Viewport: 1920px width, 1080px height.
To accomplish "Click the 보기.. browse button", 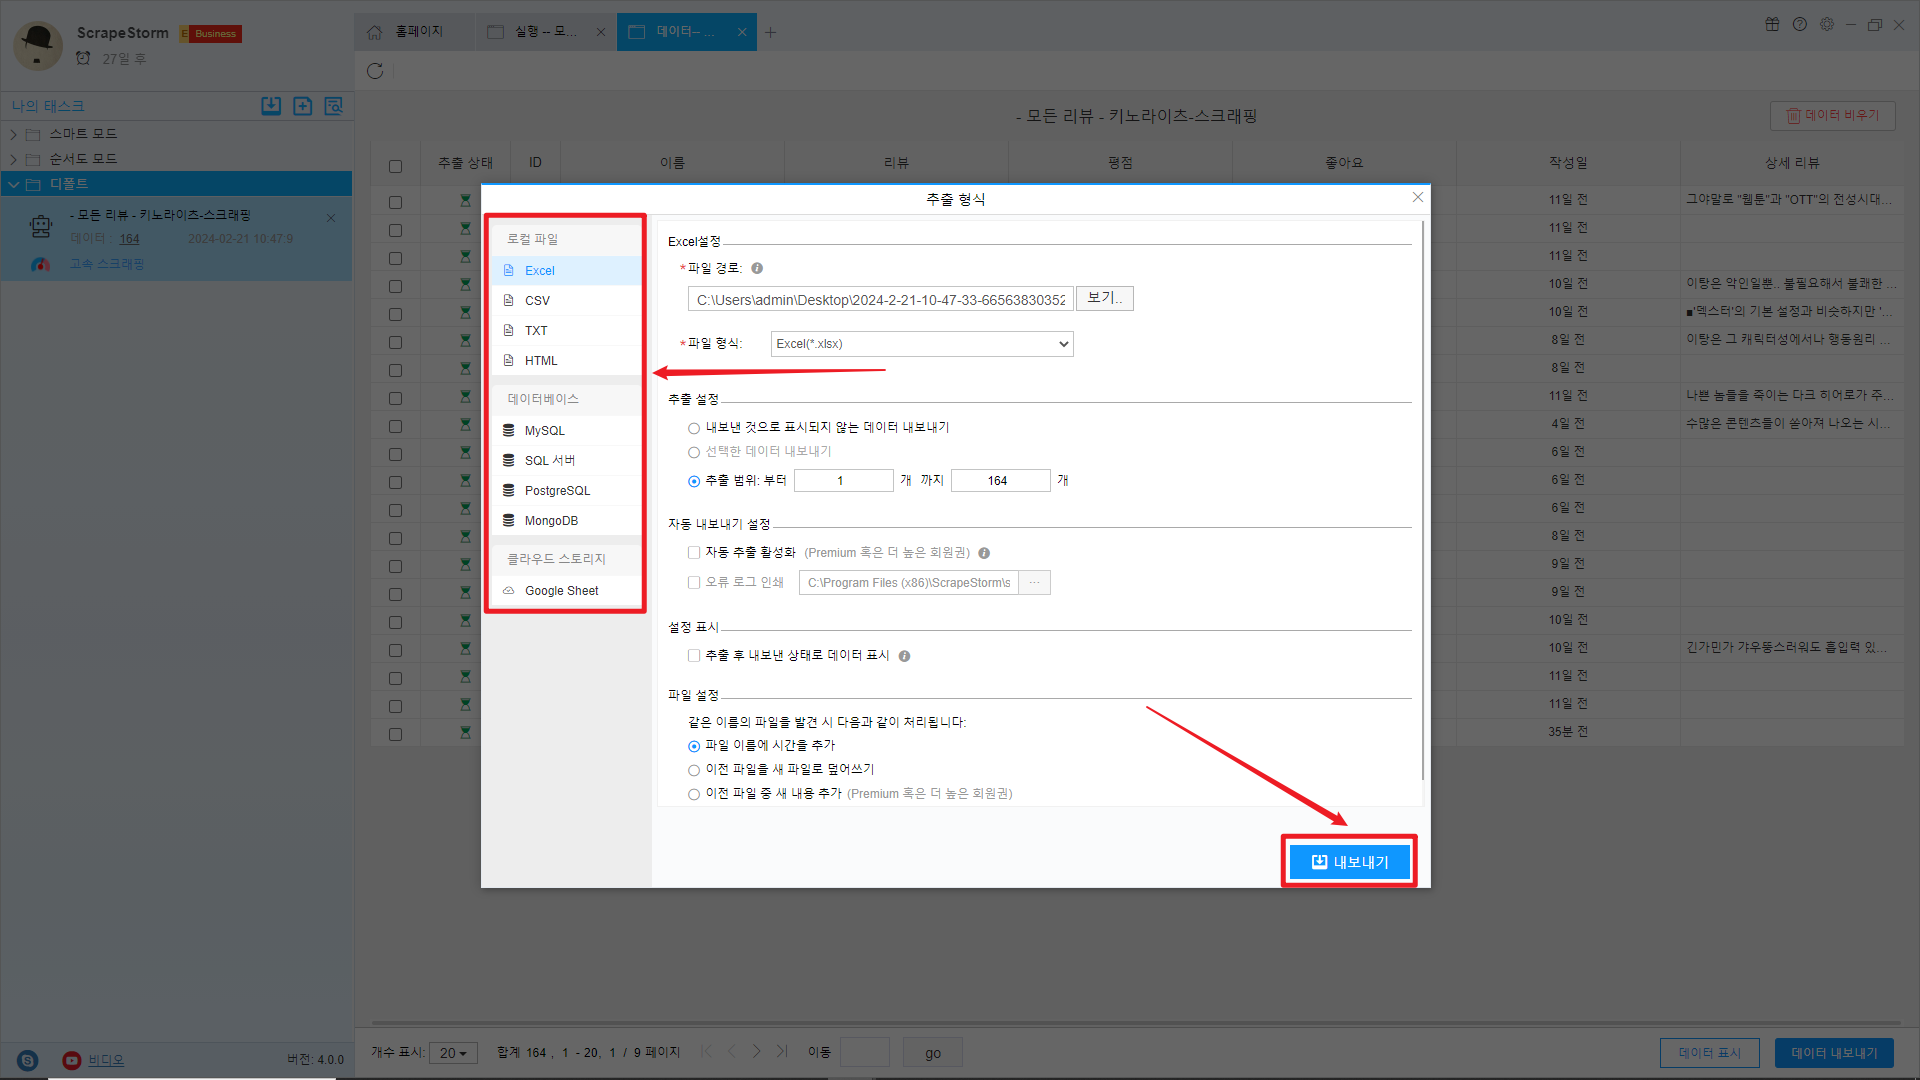I will point(1104,298).
